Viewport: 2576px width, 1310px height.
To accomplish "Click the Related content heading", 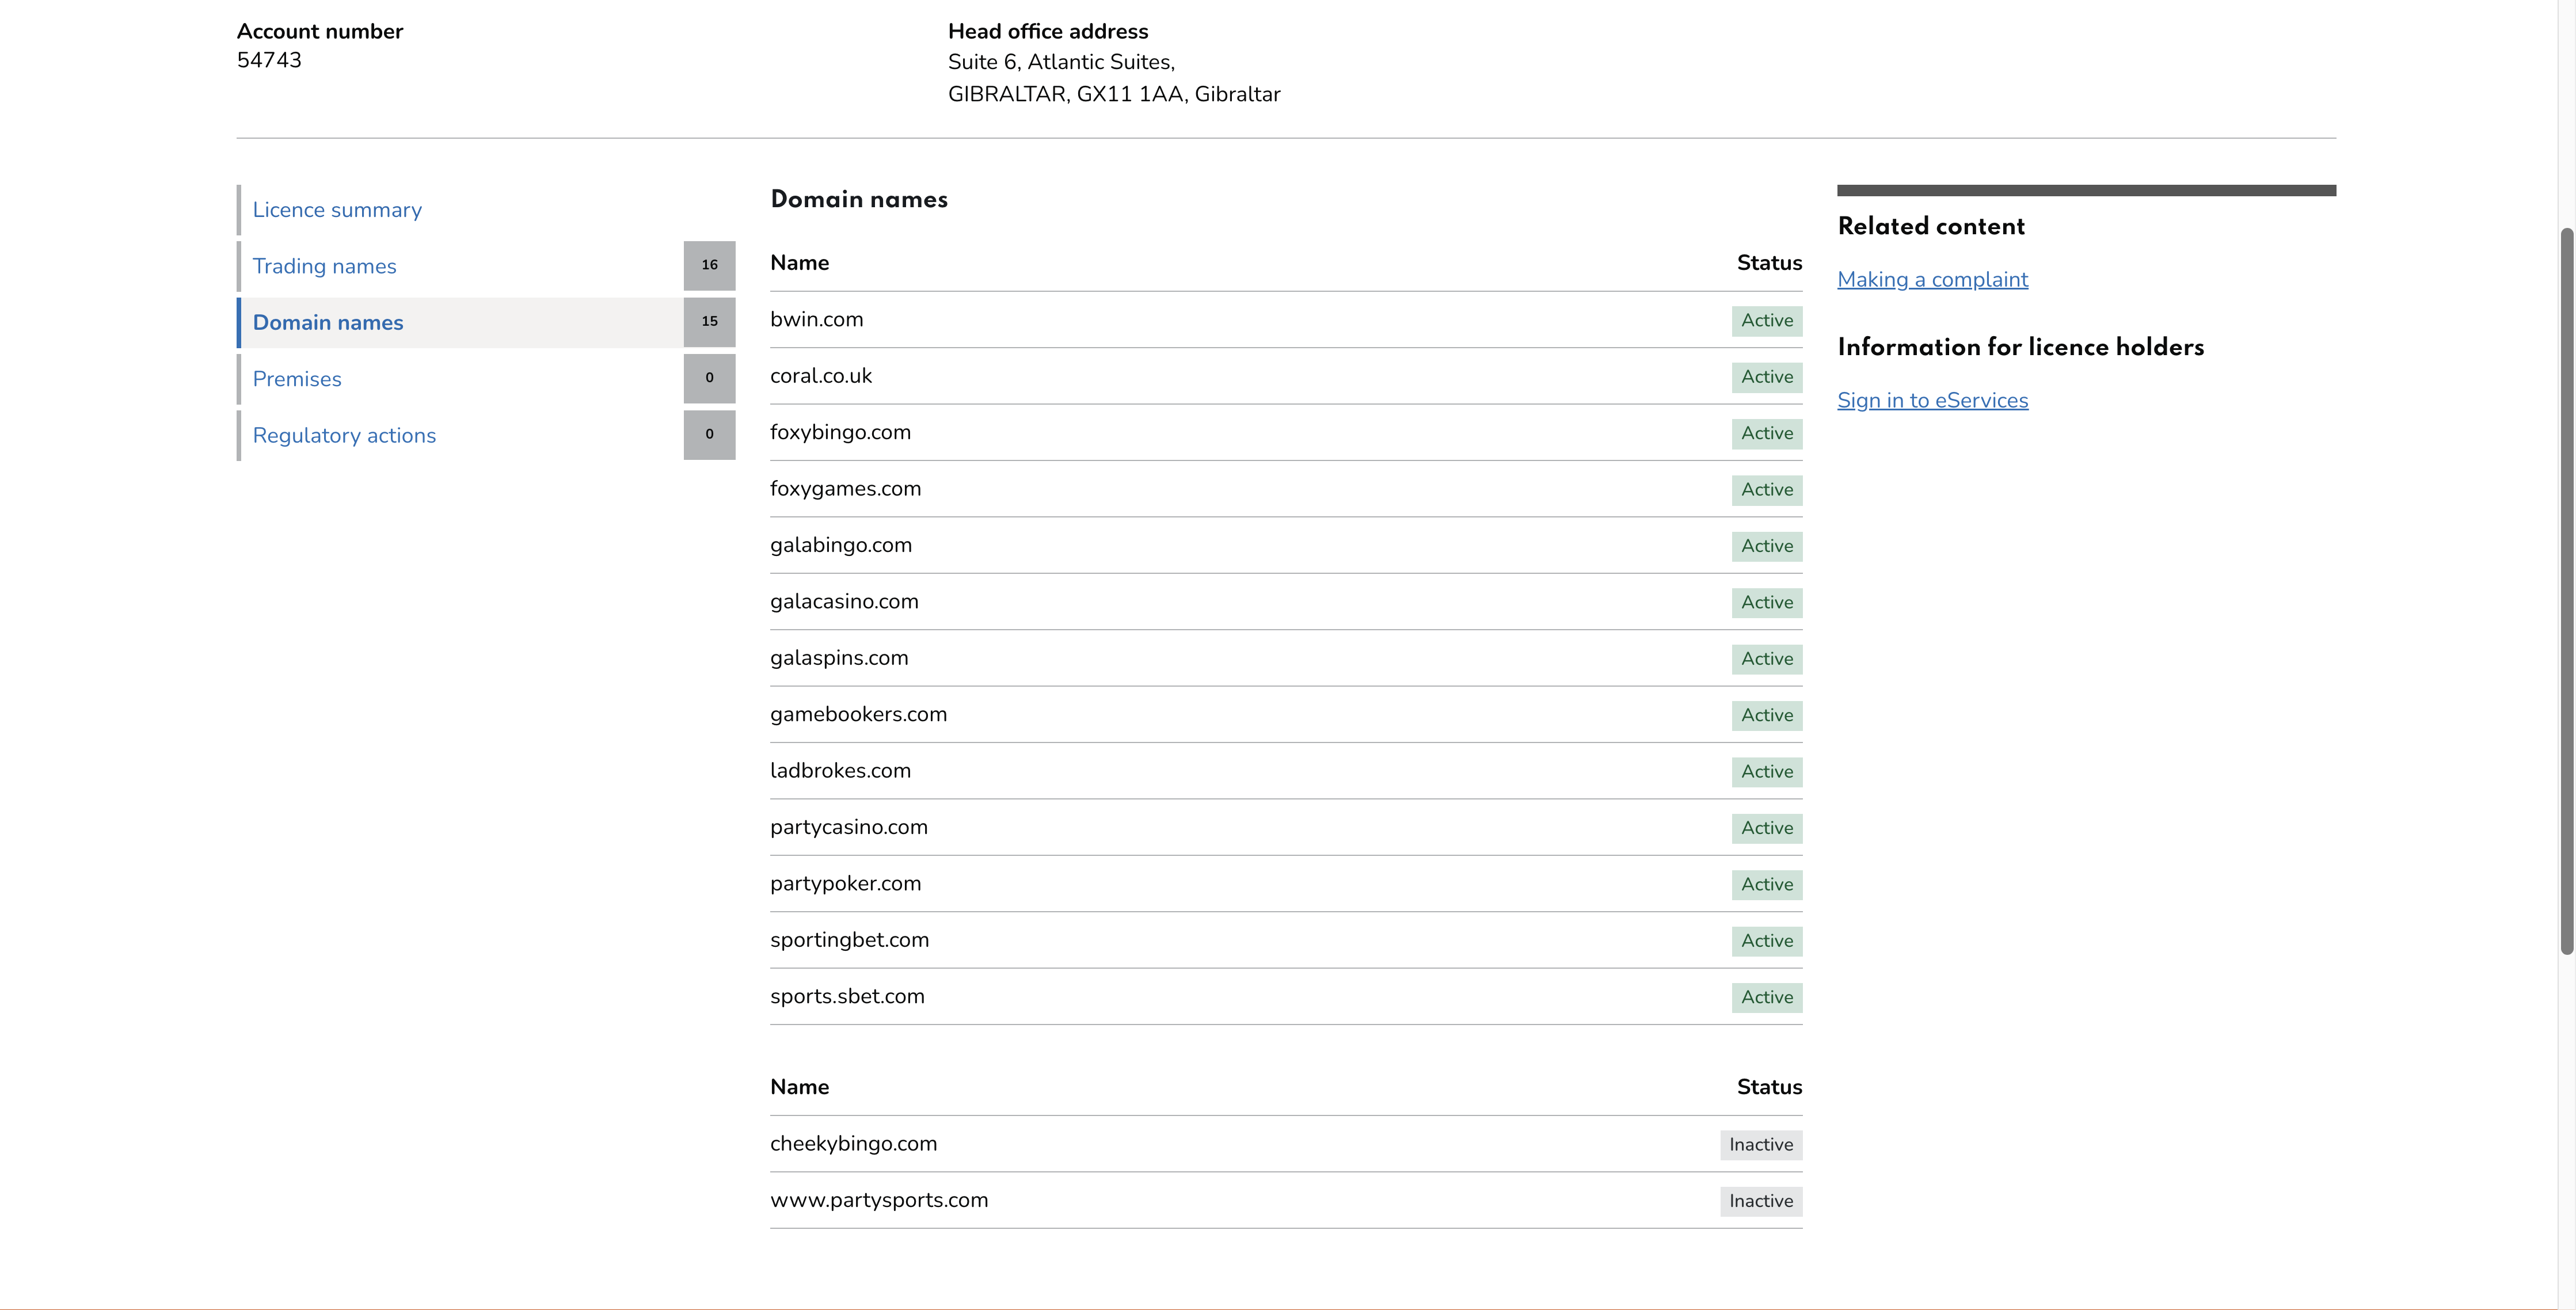I will (x=1931, y=226).
